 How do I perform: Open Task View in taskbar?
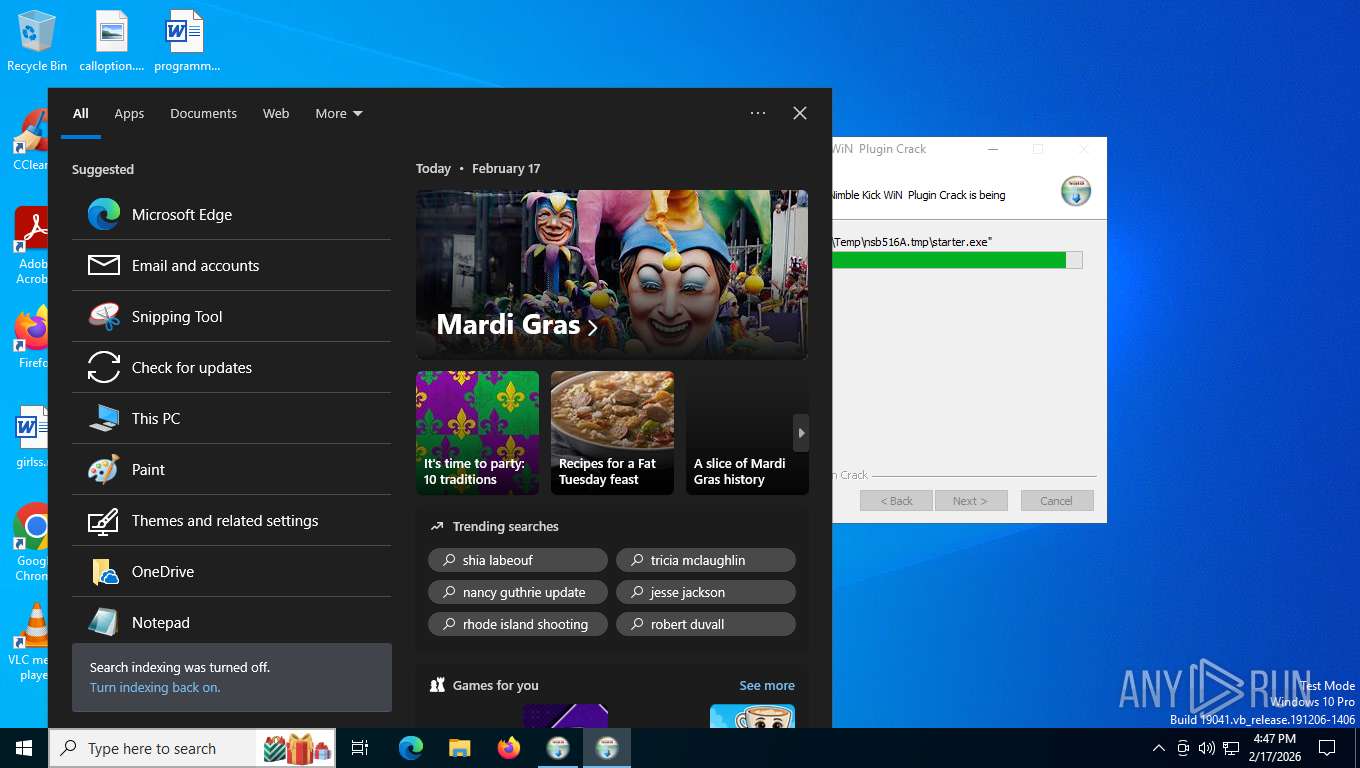pos(360,748)
